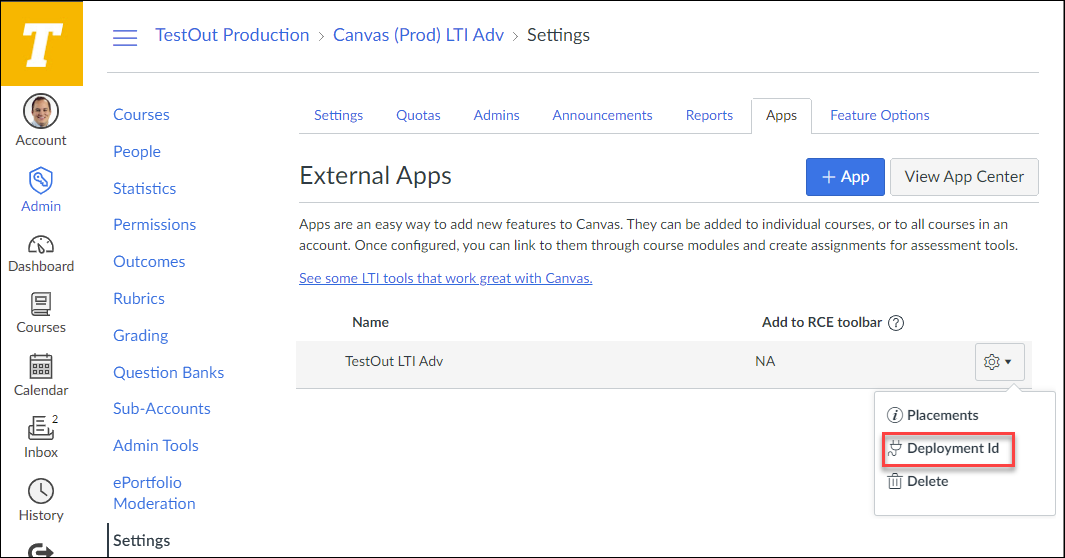Image resolution: width=1065 pixels, height=558 pixels.
Task: Go to Dashboard in global navigation
Action: (41, 254)
